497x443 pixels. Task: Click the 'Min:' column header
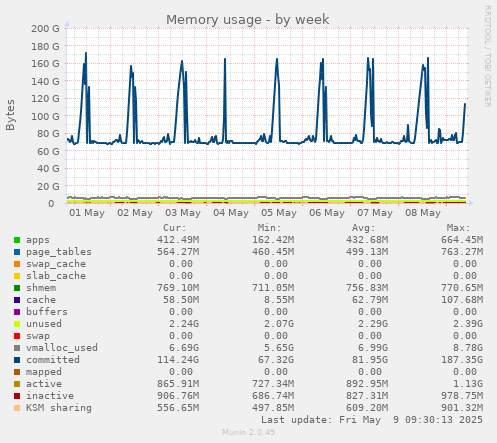pyautogui.click(x=269, y=228)
